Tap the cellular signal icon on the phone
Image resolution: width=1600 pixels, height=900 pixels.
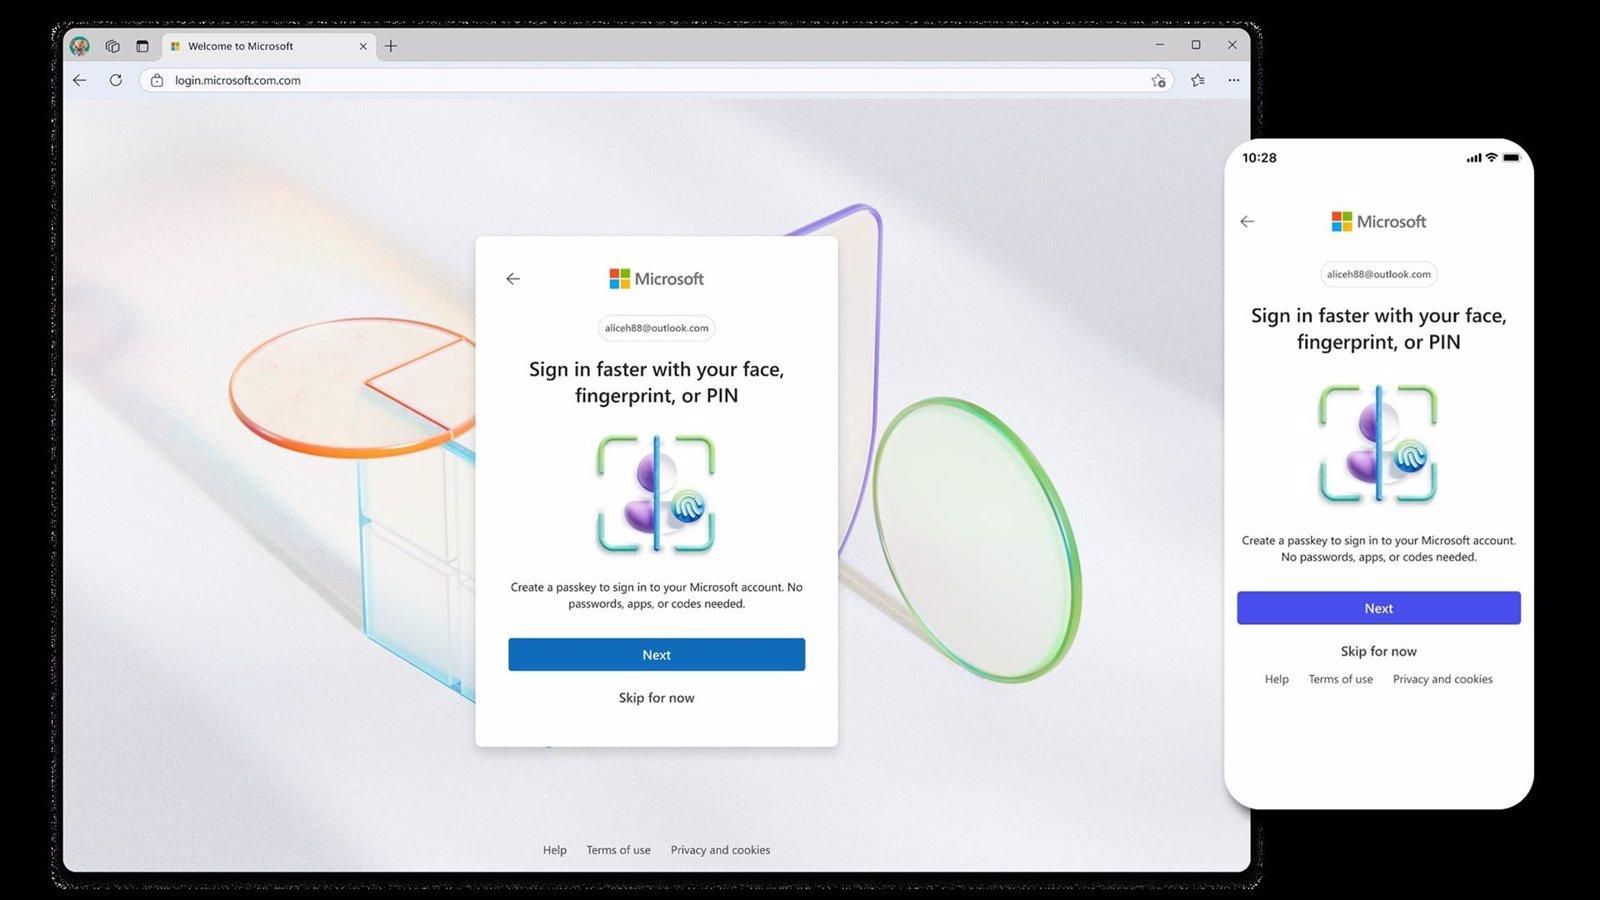pos(1474,158)
